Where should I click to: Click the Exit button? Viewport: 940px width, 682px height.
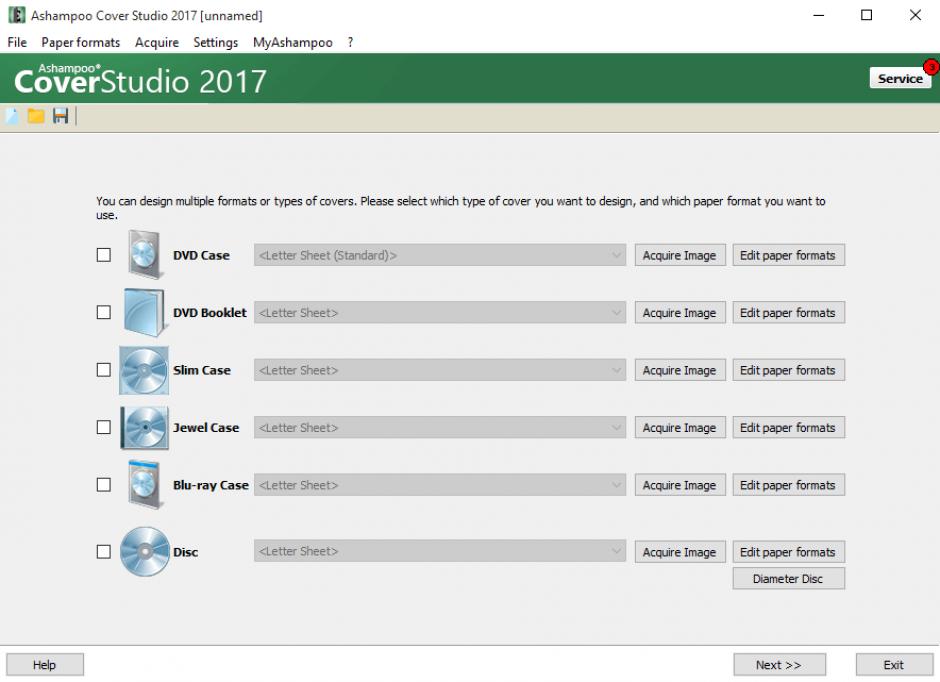[894, 665]
